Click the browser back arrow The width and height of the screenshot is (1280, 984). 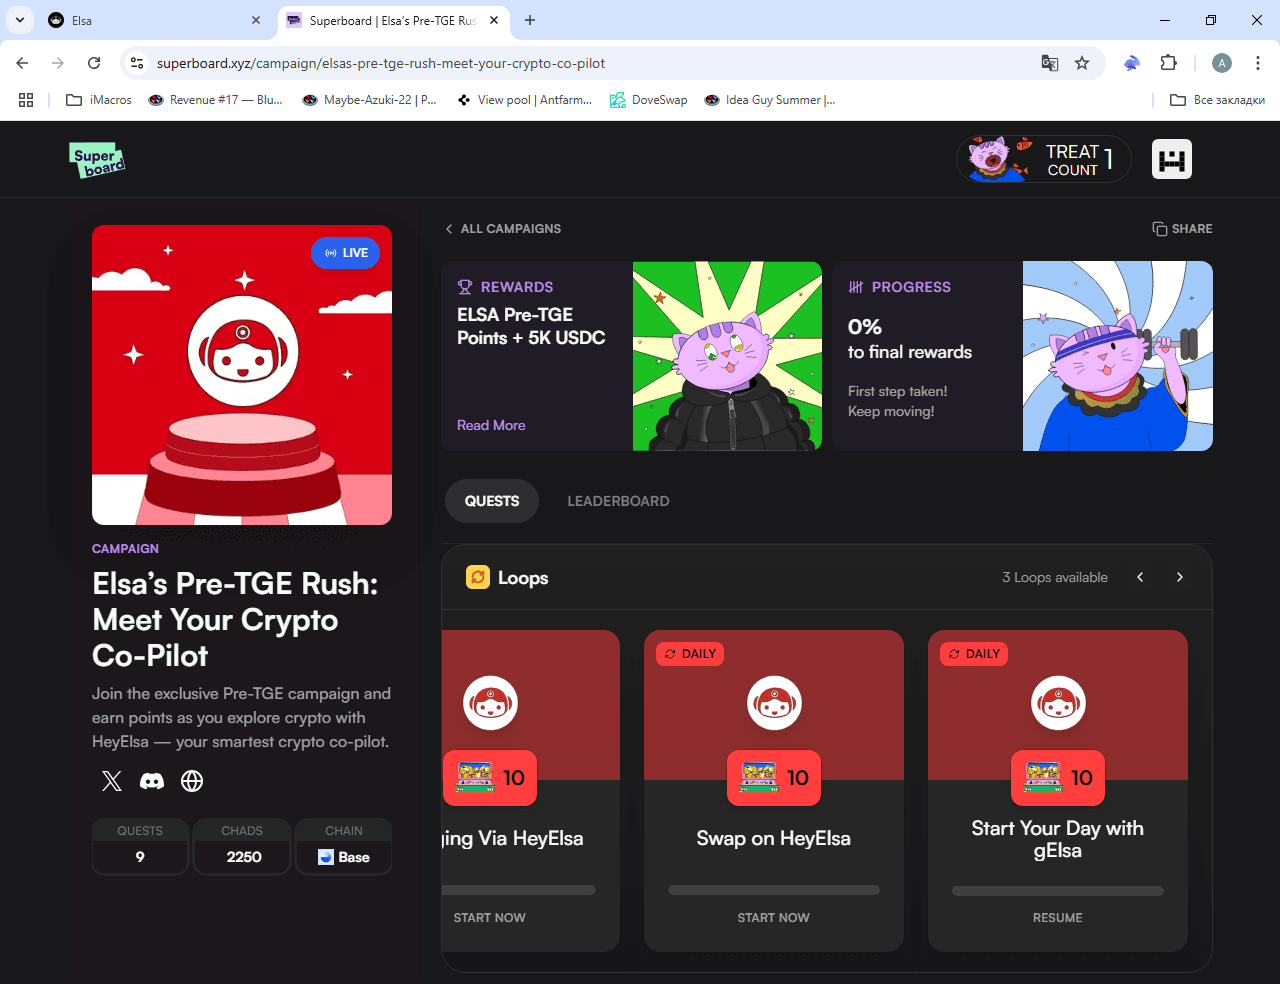(22, 63)
